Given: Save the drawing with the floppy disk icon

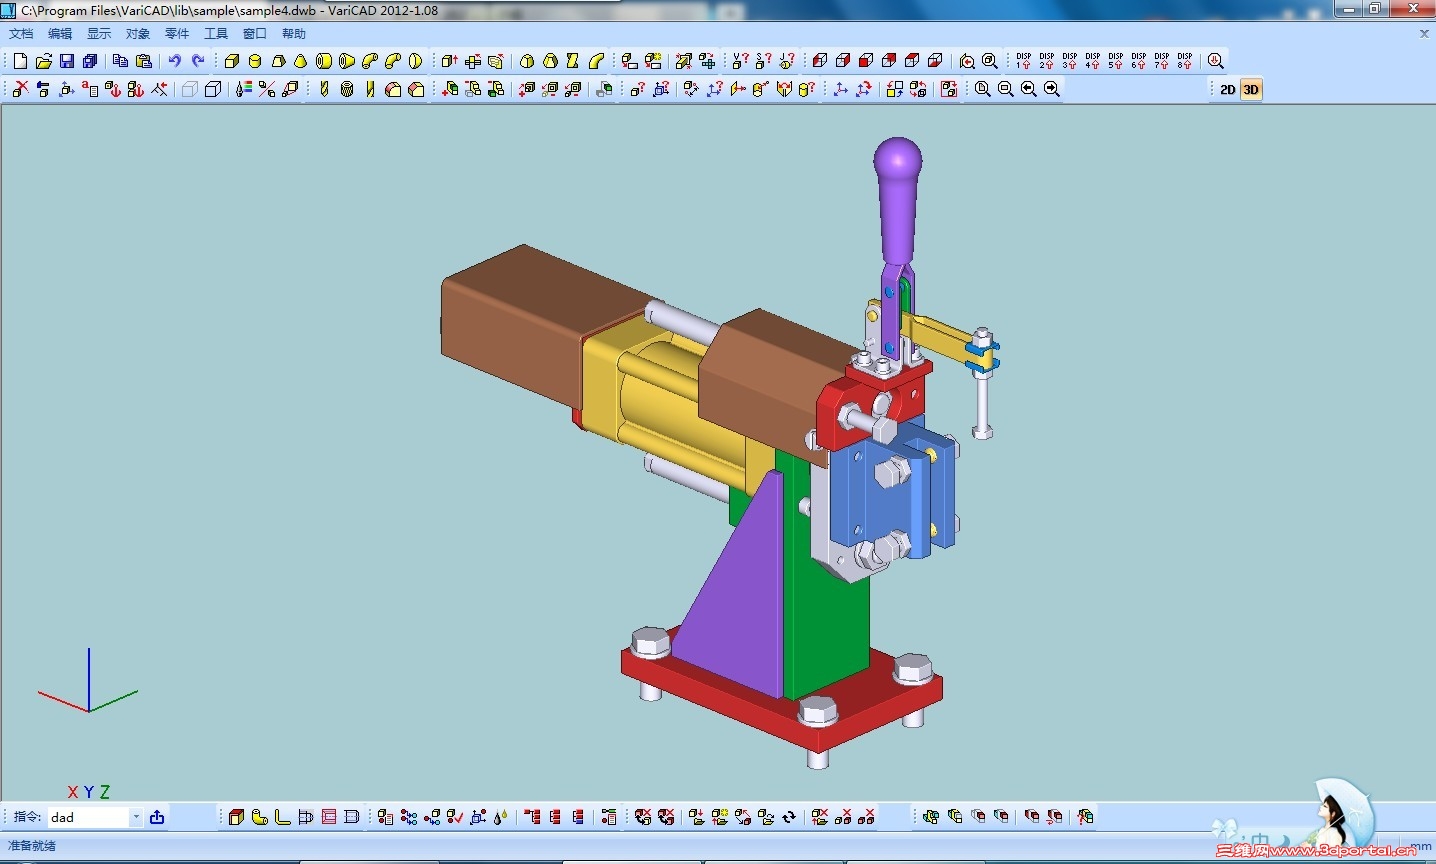Looking at the screenshot, I should [x=67, y=61].
